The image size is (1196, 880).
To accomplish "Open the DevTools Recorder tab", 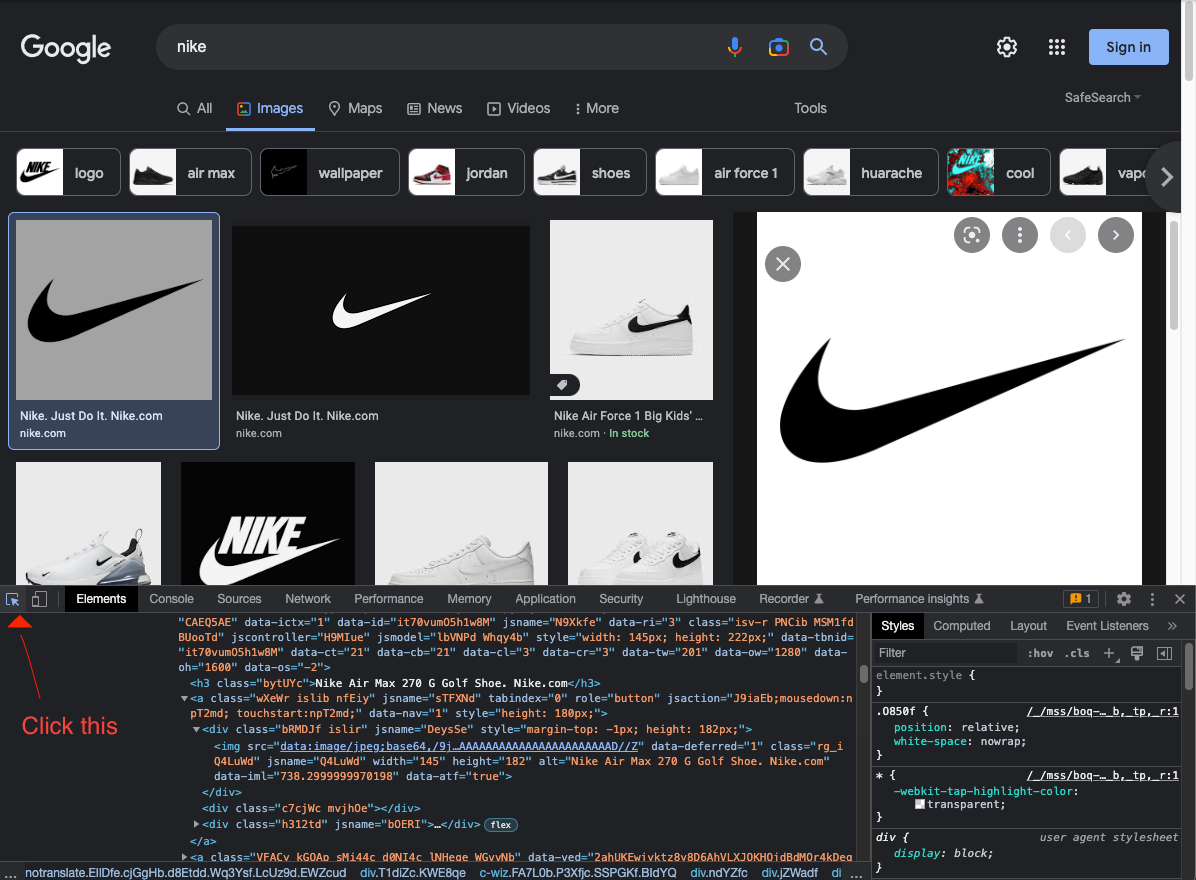I will pos(791,599).
